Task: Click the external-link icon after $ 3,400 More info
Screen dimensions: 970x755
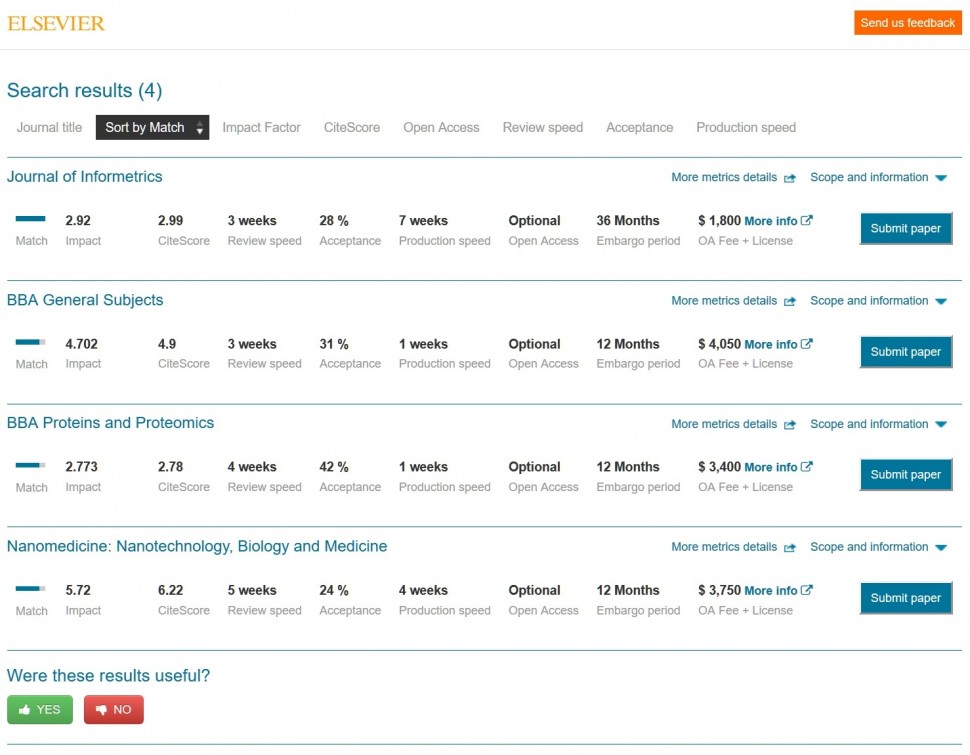Action: click(x=807, y=467)
